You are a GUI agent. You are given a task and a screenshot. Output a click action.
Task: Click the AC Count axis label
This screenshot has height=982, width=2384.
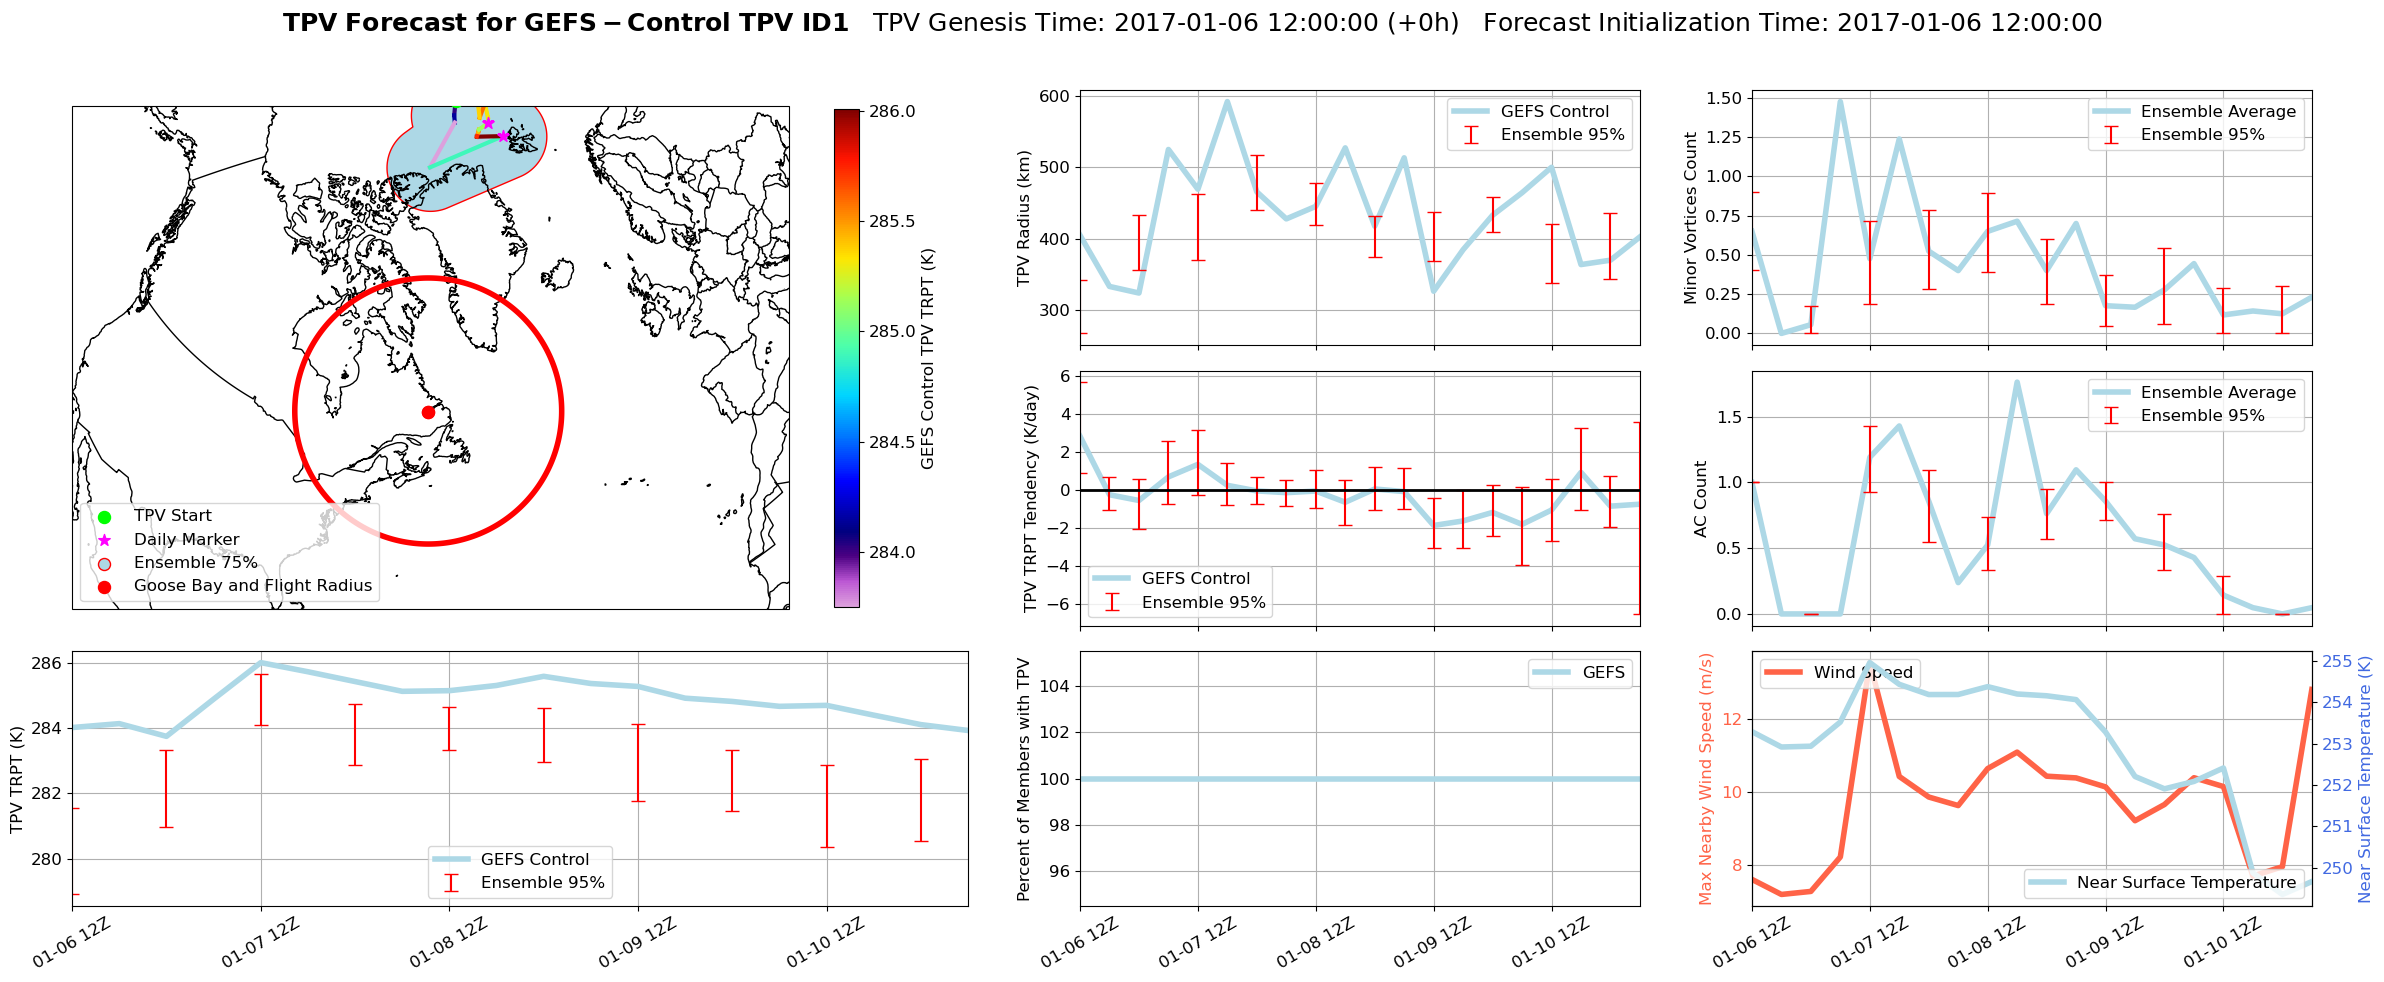pos(1700,499)
